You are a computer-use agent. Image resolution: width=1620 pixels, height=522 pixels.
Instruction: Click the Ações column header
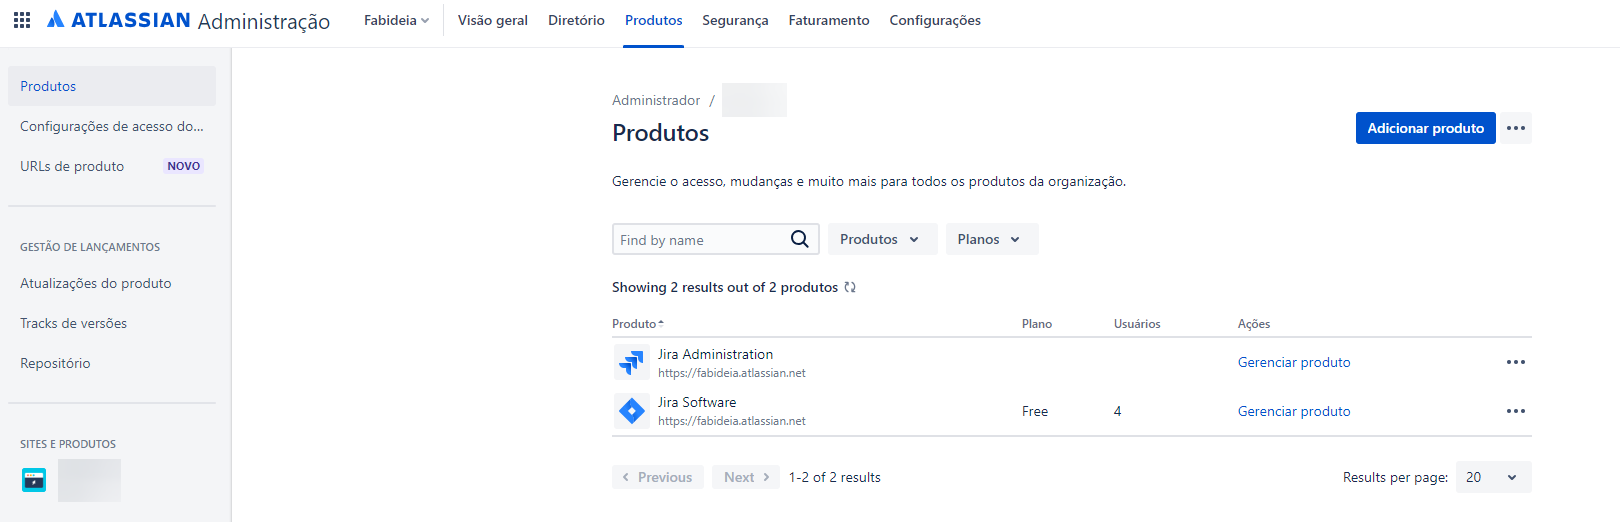coord(1254,324)
